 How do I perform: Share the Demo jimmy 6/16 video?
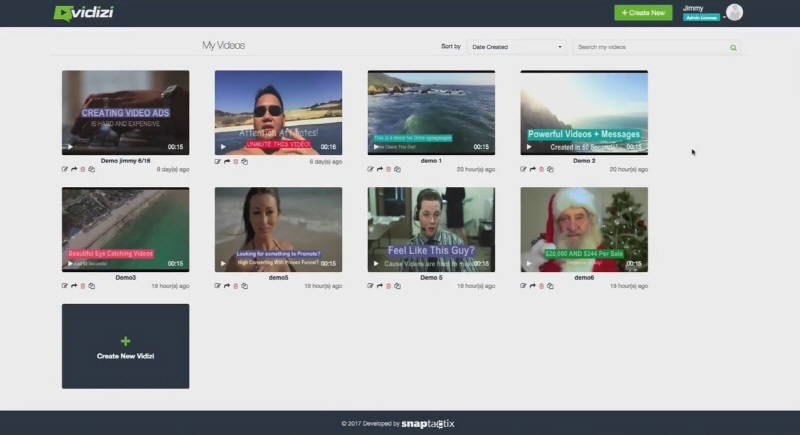(74, 169)
